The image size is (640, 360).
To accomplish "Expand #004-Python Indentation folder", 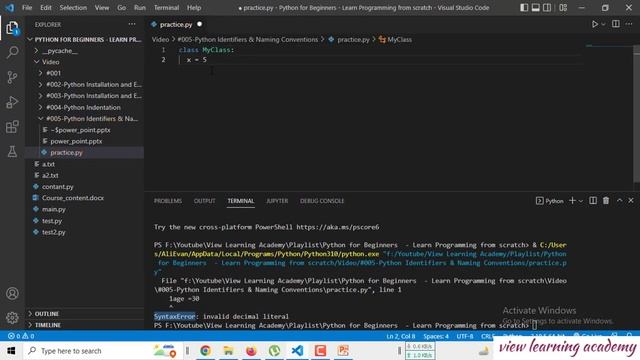I will coord(84,107).
